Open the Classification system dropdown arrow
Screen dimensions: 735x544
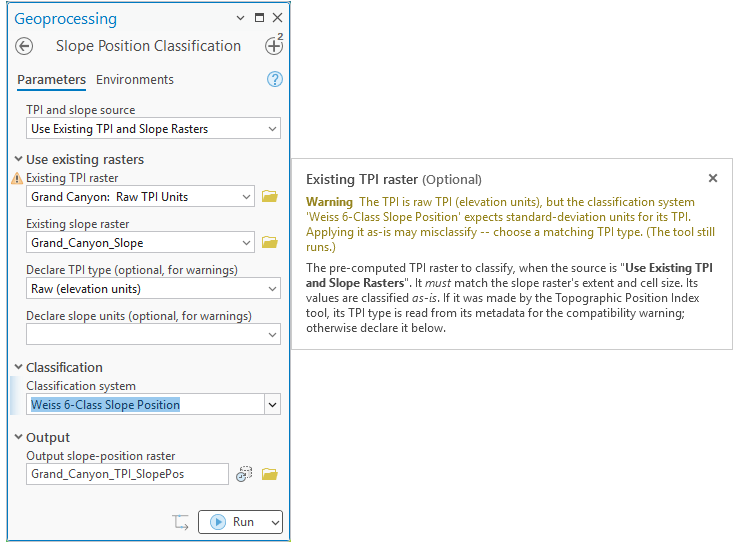[x=272, y=404]
